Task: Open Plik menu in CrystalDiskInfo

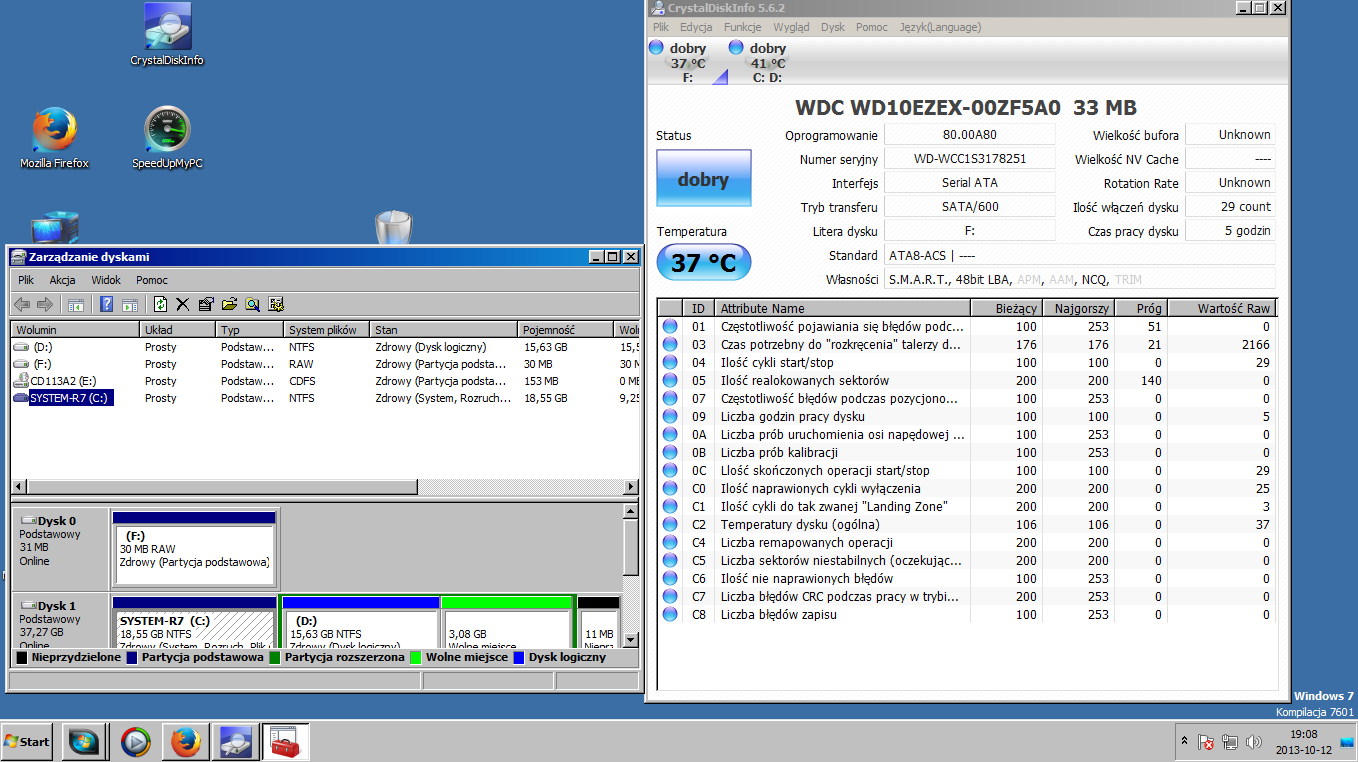Action: 661,27
